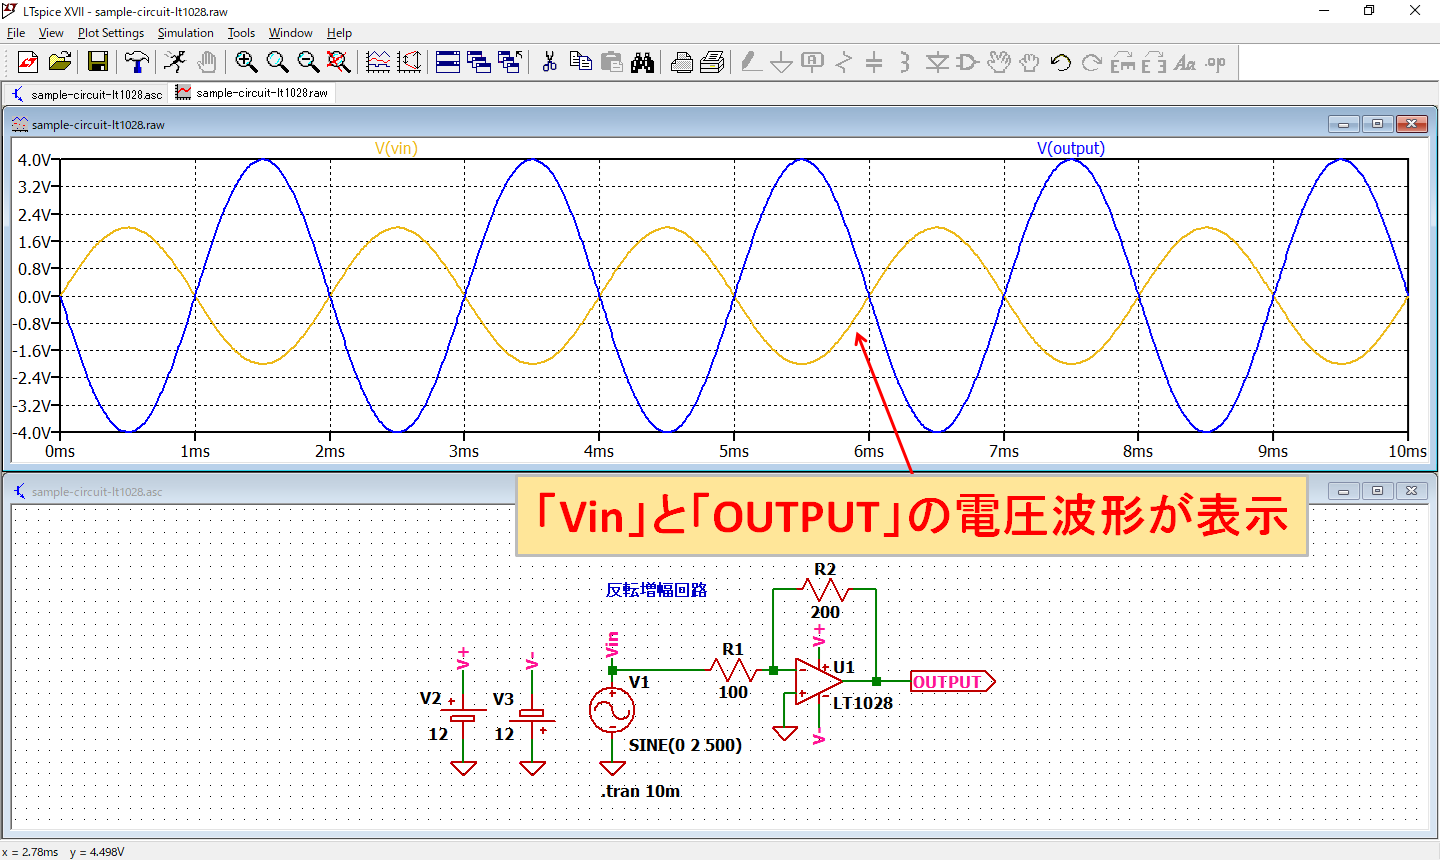Click the Zoom to fit icon
Viewport: 1440px width, 860px height.
(x=339, y=62)
